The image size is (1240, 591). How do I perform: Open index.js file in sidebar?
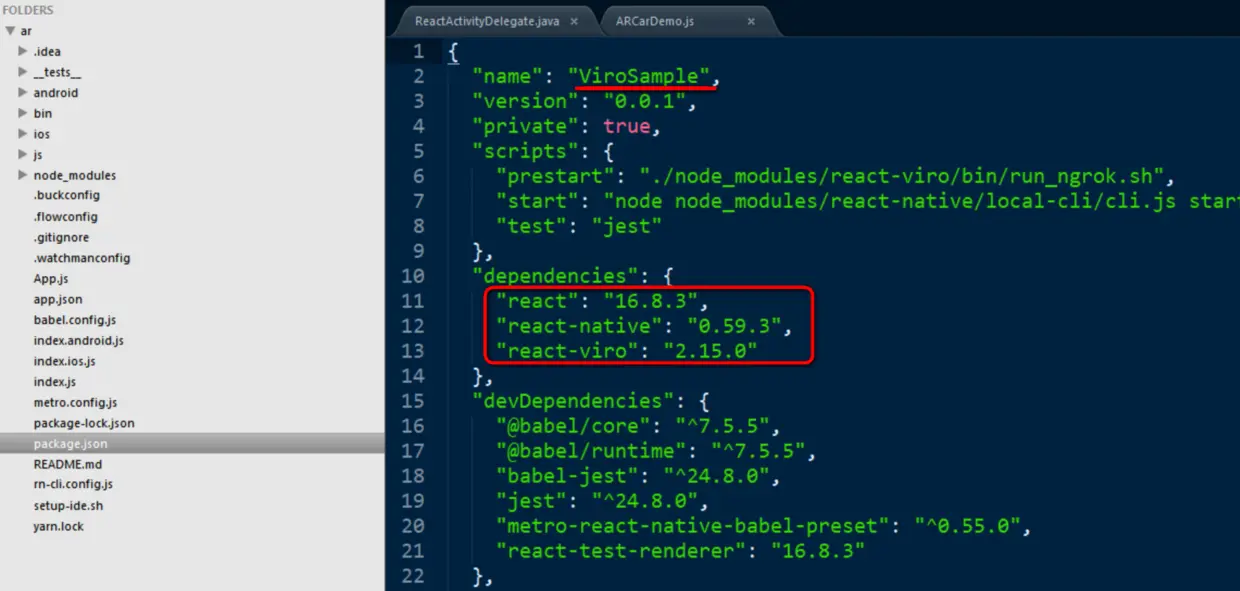(54, 382)
